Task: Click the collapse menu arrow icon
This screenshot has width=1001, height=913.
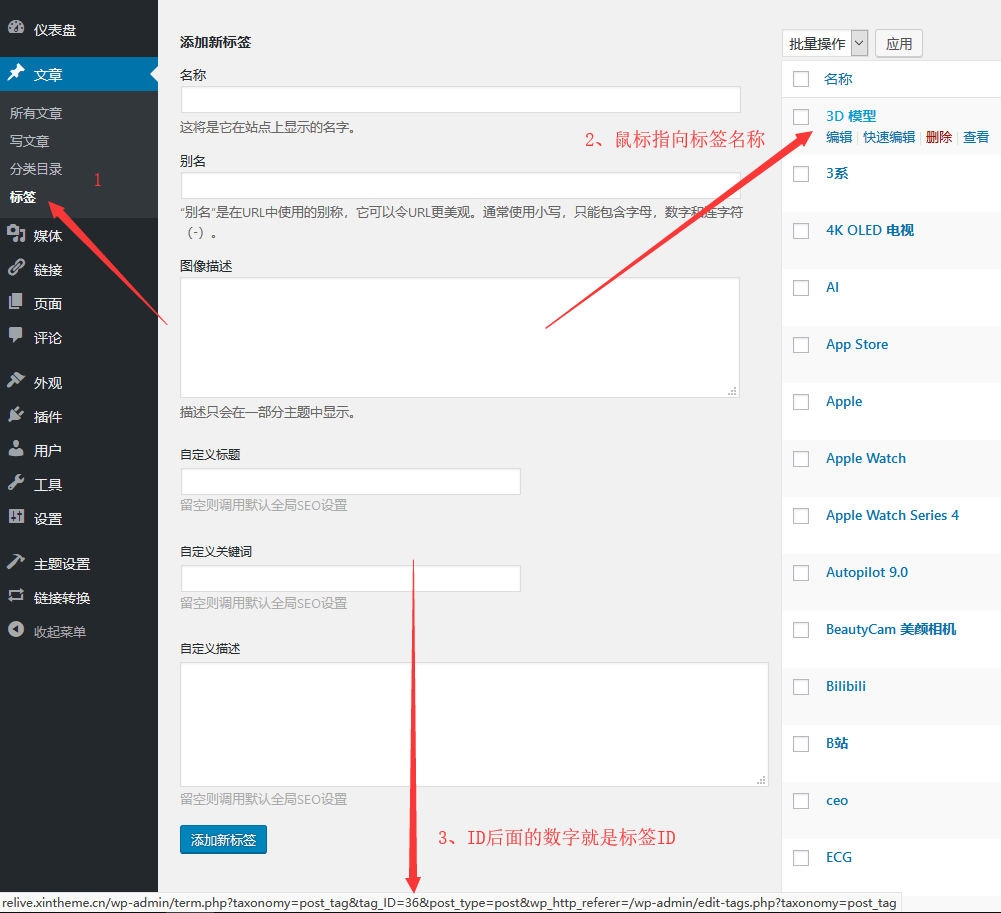Action: click(x=16, y=631)
